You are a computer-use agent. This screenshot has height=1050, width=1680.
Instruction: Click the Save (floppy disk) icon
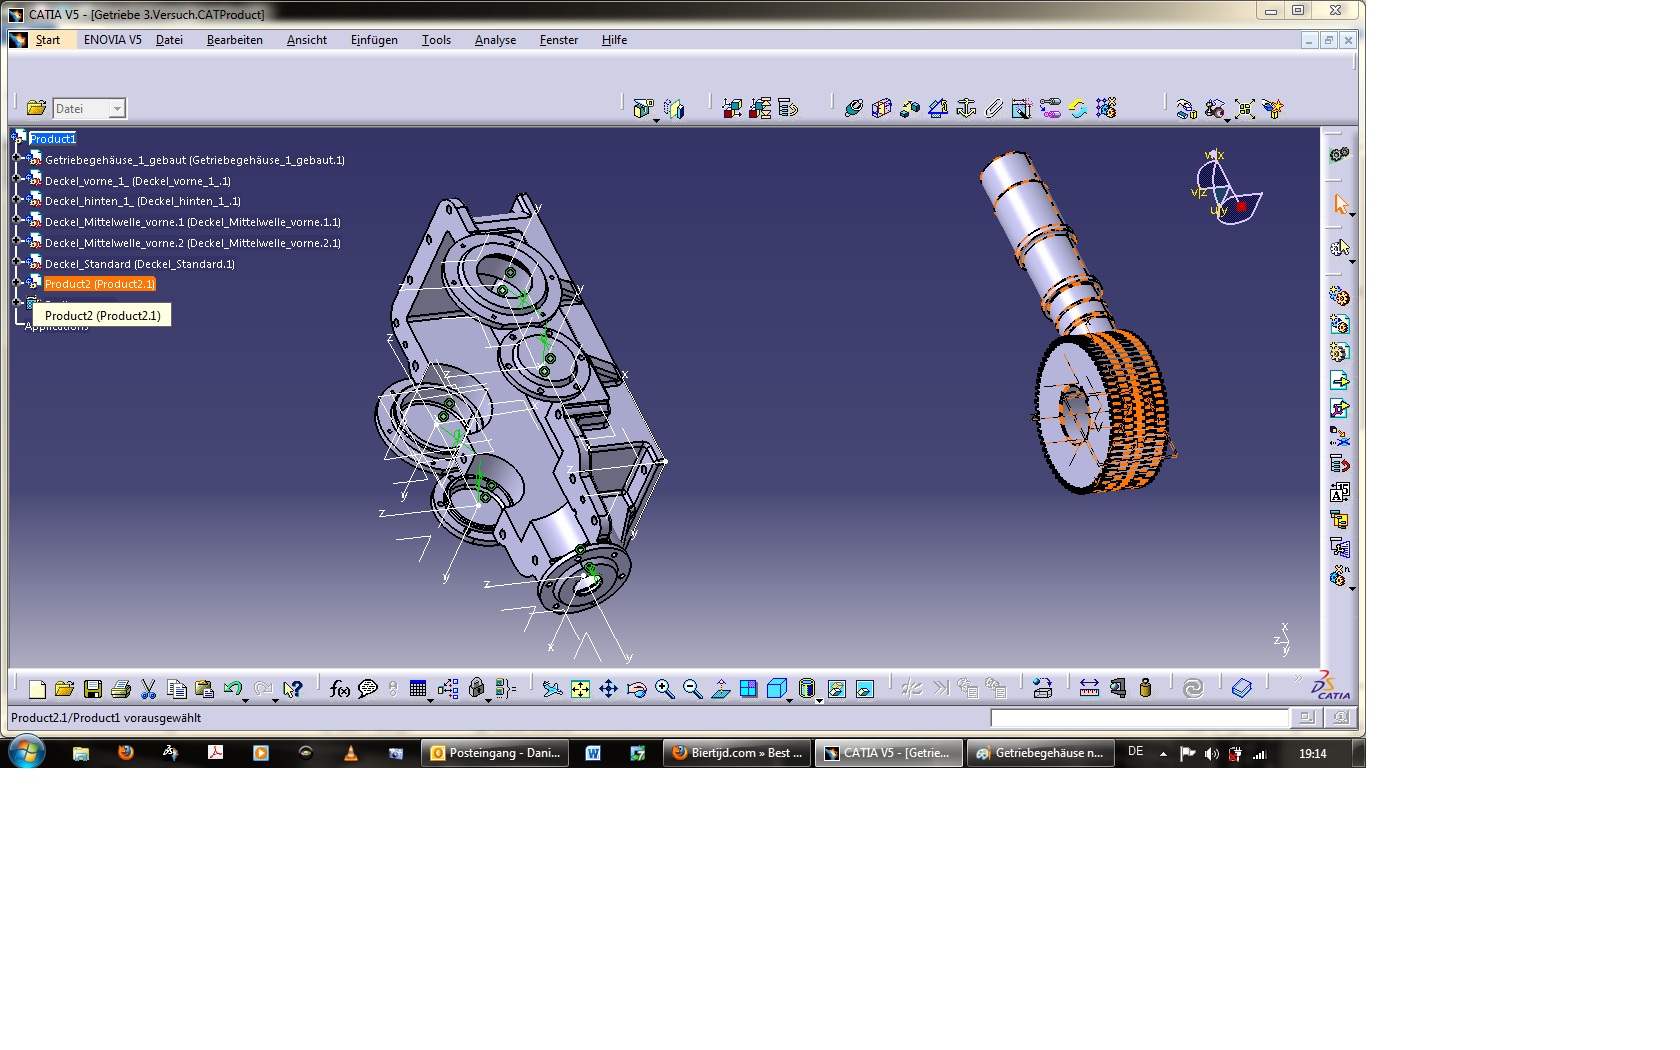(93, 689)
